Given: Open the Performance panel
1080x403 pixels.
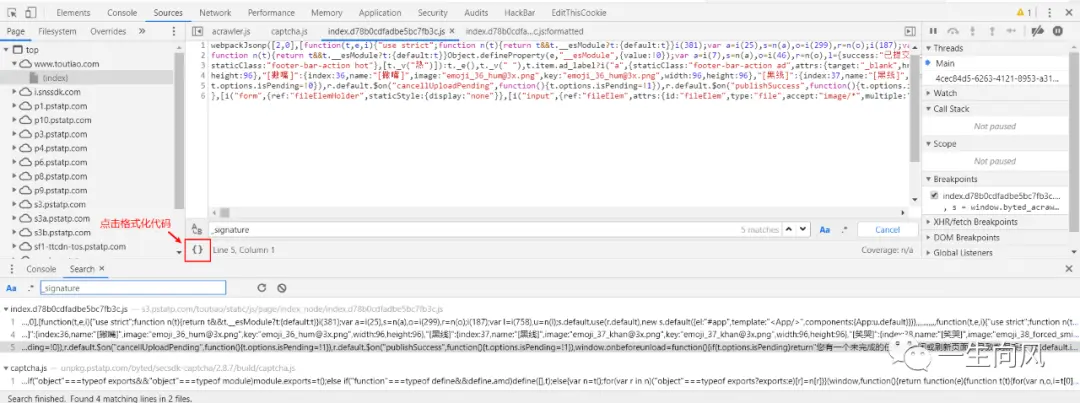Looking at the screenshot, I should (271, 12).
